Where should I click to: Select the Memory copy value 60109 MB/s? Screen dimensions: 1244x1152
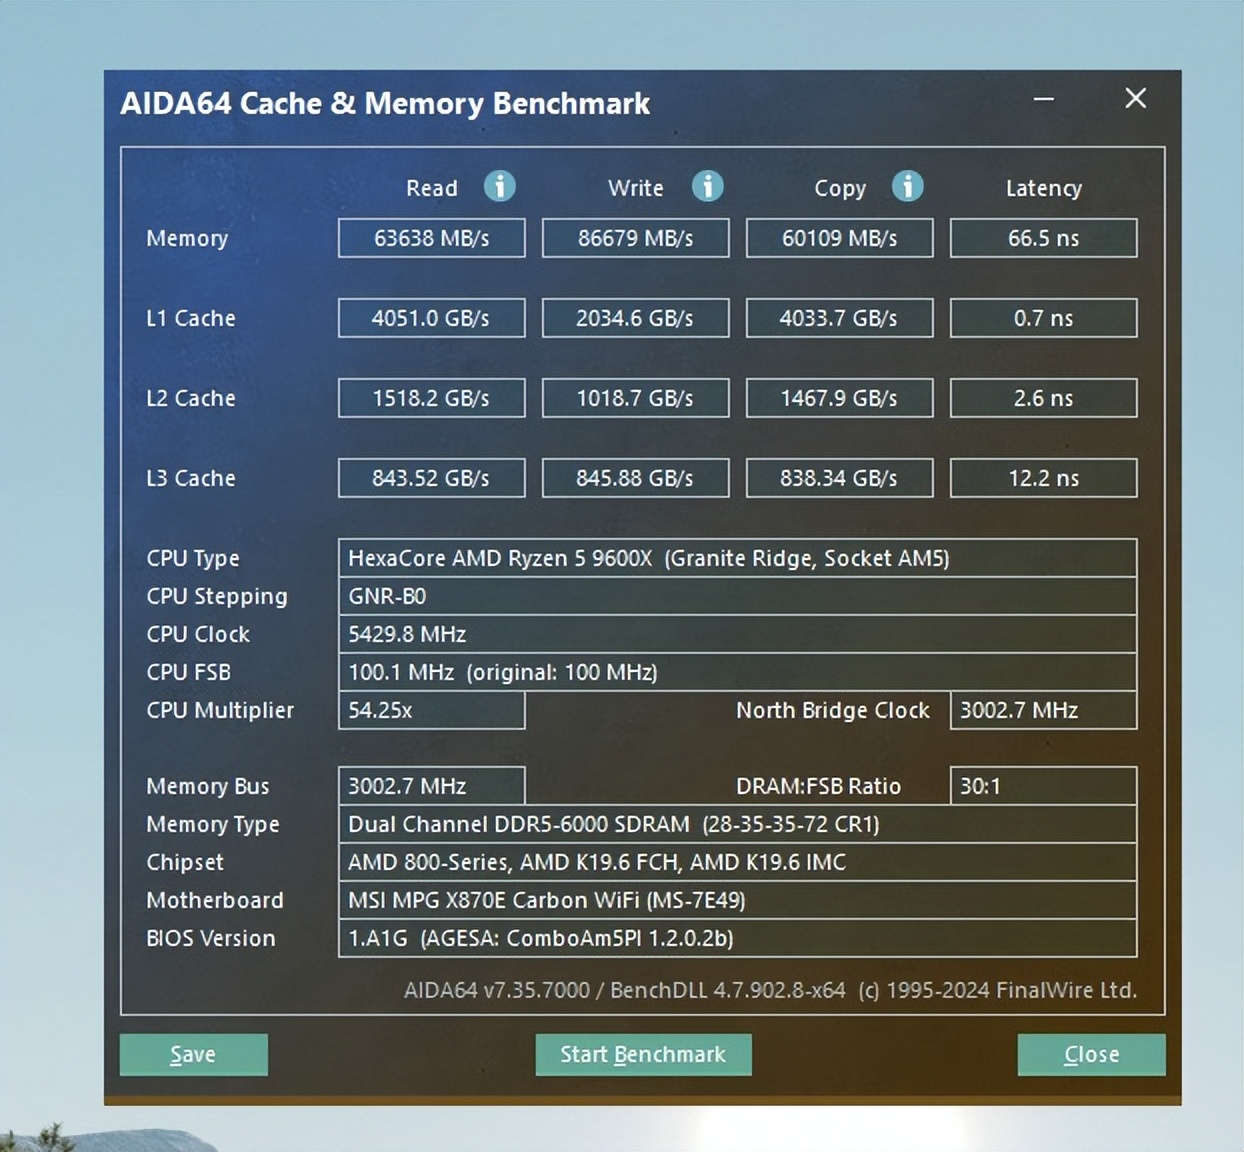[x=839, y=238]
